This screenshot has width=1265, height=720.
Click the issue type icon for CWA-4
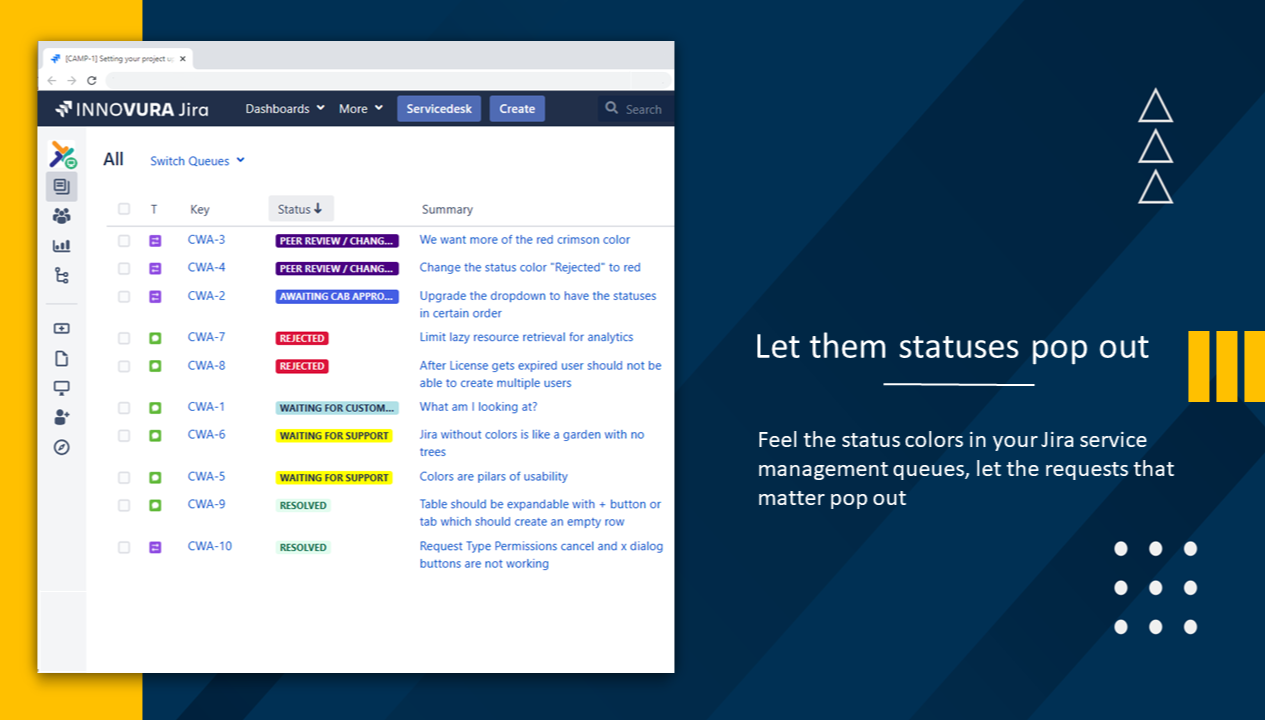(155, 269)
